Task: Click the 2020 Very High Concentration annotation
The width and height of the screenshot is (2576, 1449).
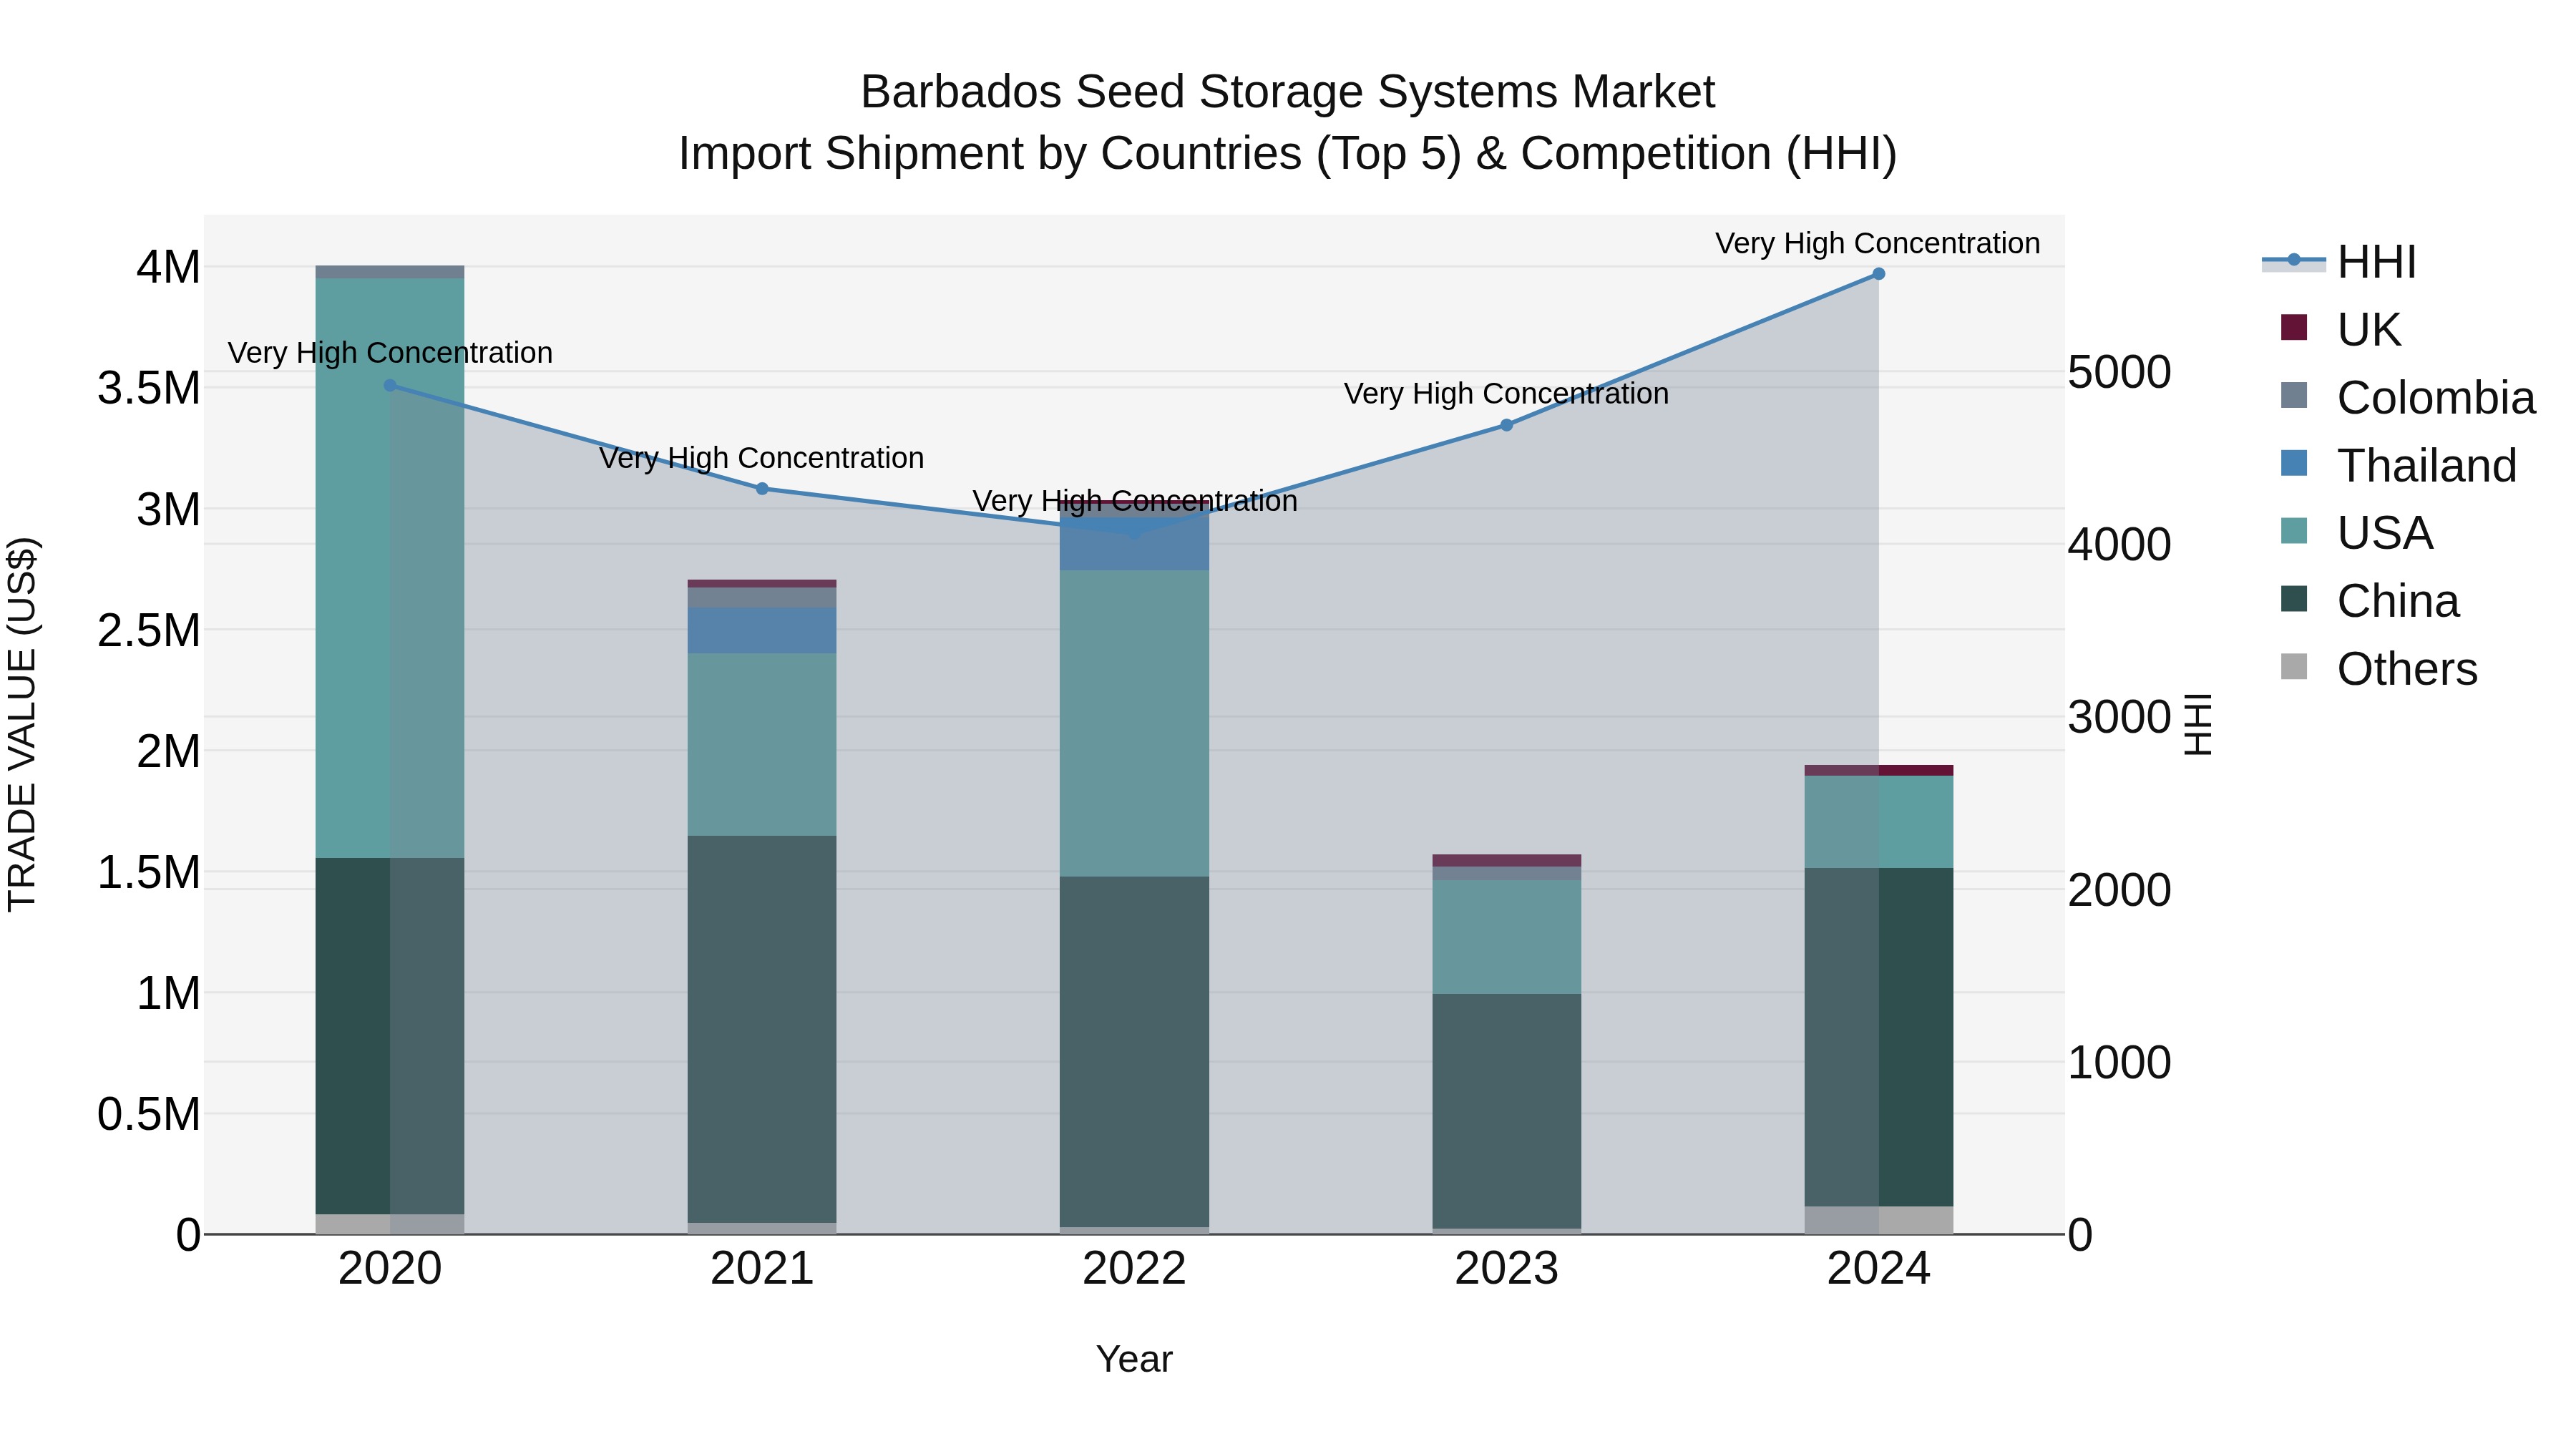Action: click(390, 353)
